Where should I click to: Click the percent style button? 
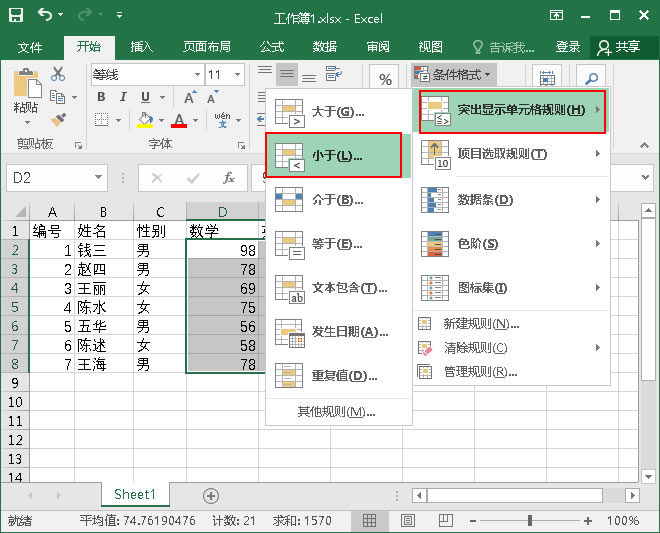385,79
